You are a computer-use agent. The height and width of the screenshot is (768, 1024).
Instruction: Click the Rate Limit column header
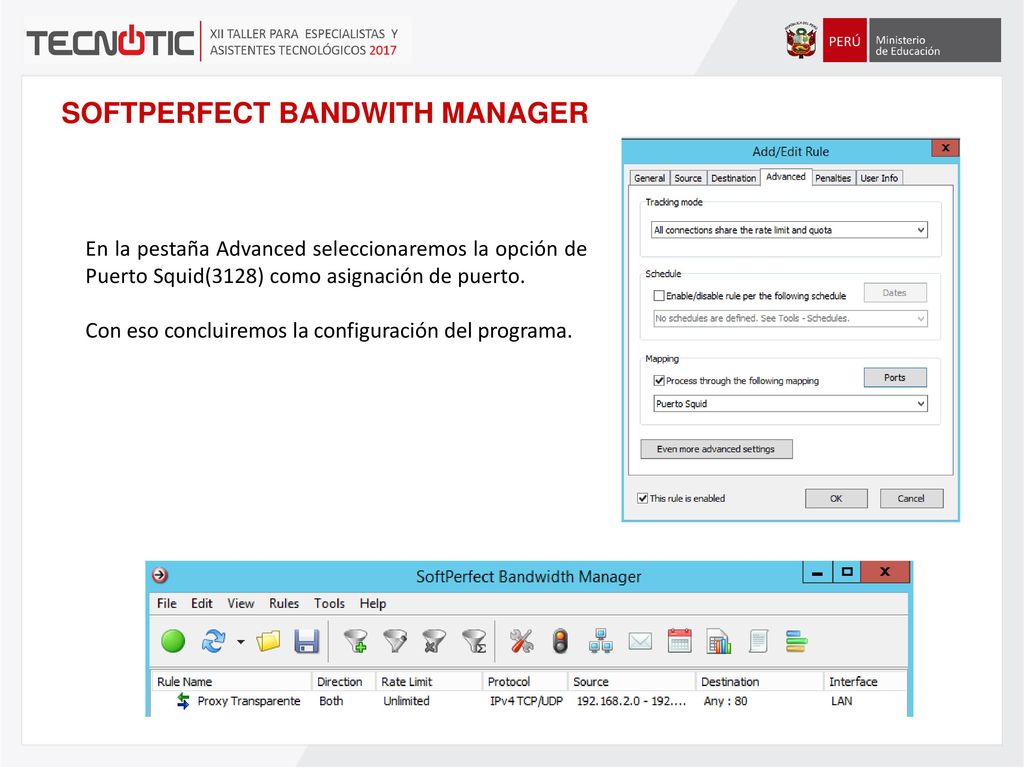point(429,681)
